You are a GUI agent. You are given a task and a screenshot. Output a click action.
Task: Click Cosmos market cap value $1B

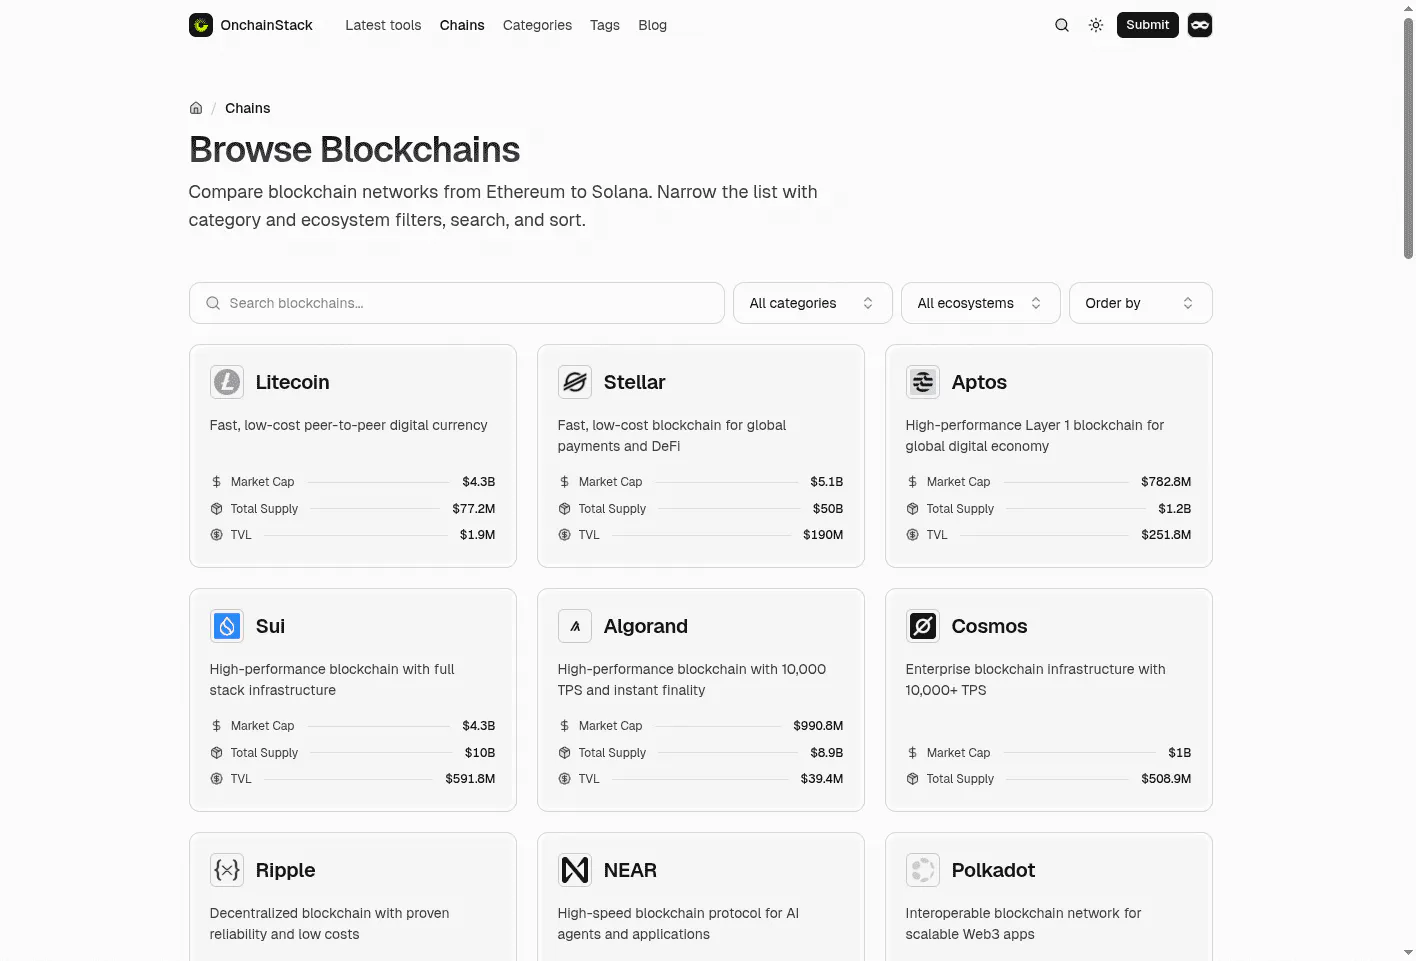1179,753
